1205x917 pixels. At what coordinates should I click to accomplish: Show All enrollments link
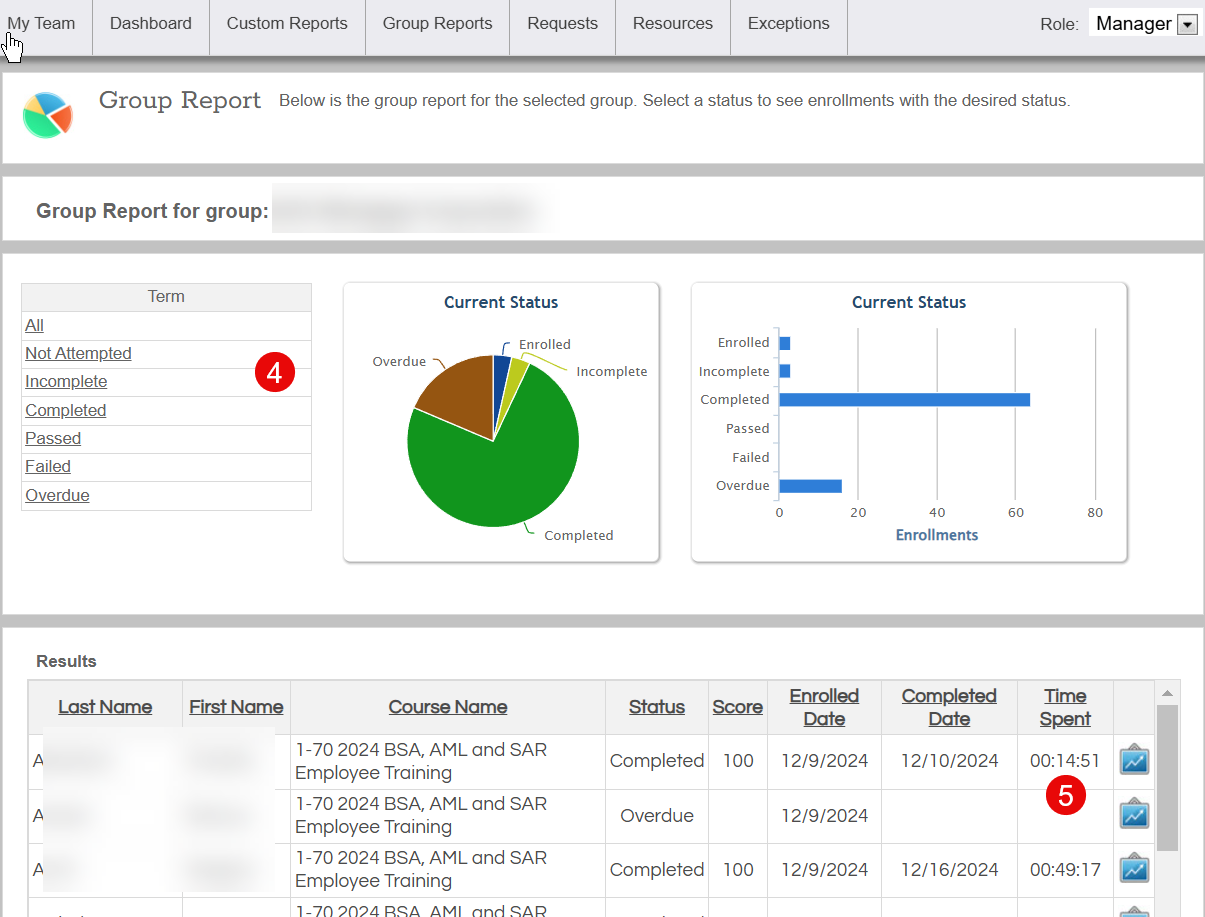[x=35, y=325]
